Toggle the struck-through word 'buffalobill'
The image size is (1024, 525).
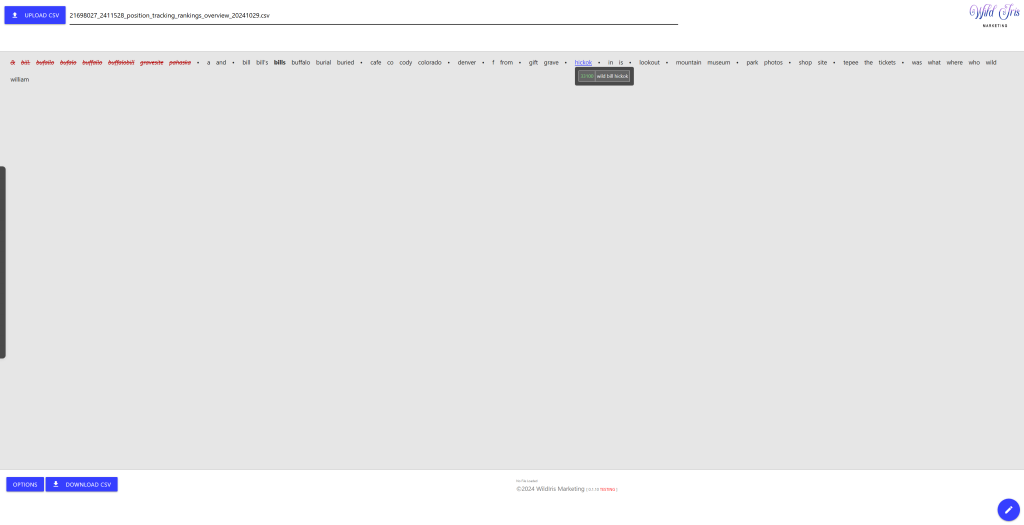click(121, 62)
